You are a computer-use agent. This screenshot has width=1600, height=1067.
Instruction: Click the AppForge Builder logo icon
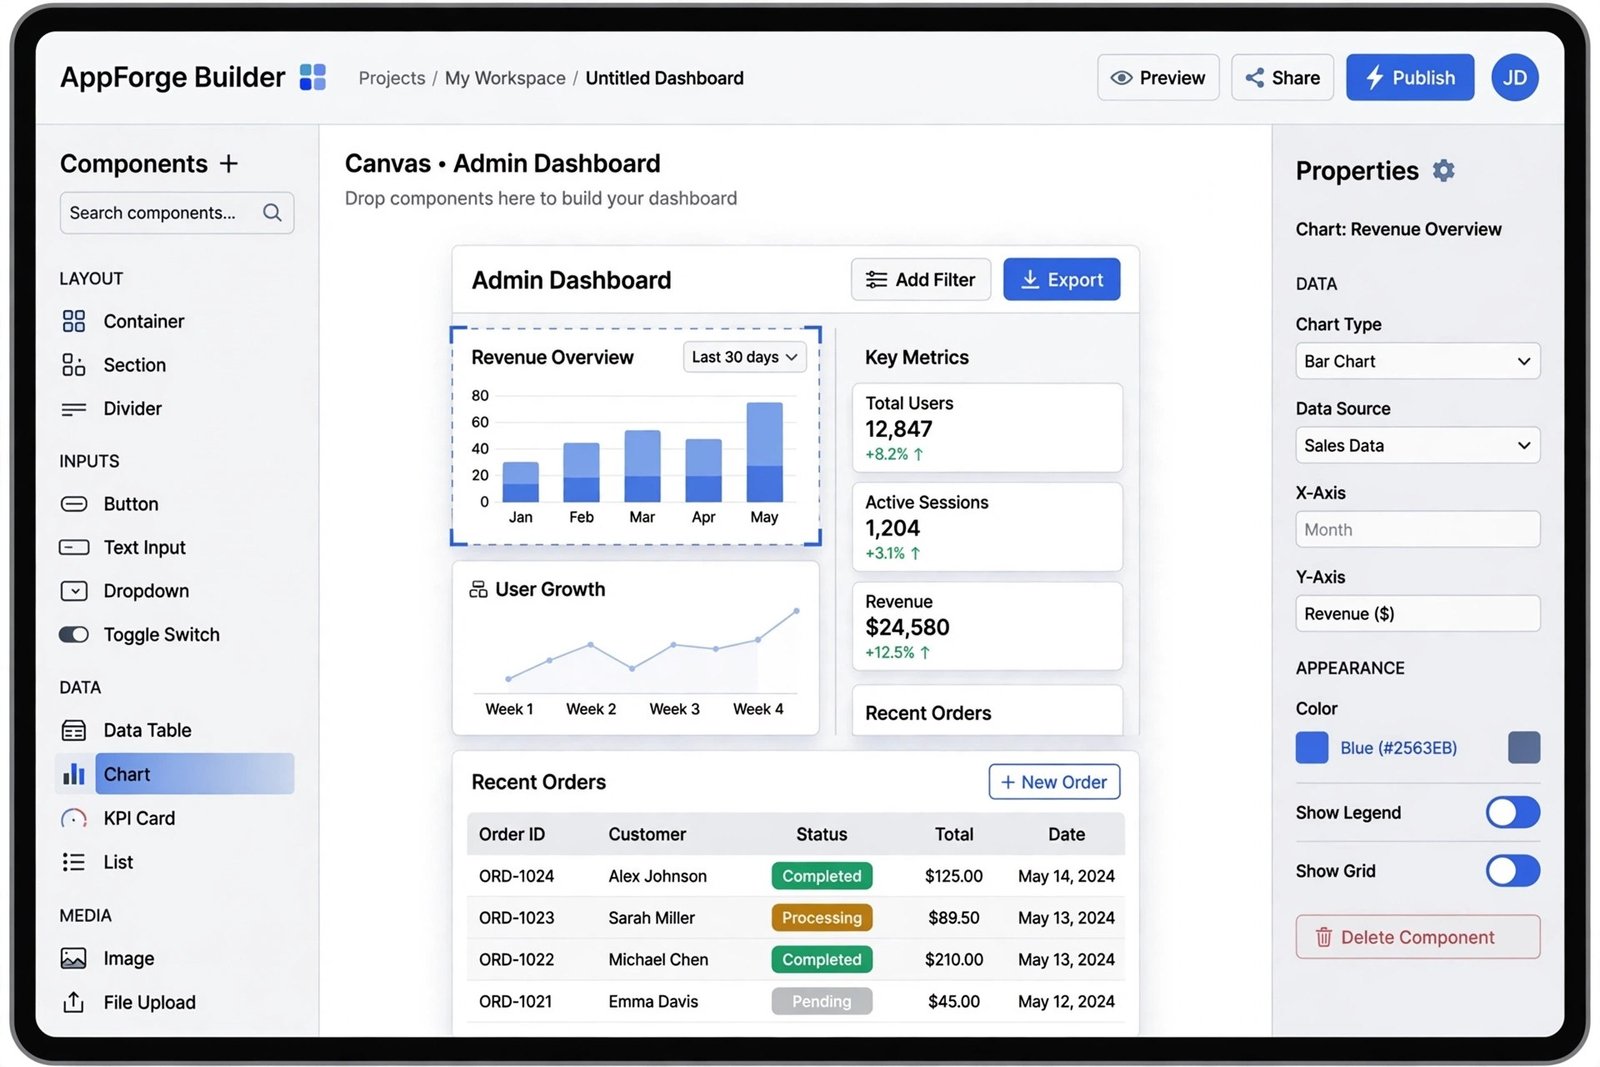(x=313, y=77)
